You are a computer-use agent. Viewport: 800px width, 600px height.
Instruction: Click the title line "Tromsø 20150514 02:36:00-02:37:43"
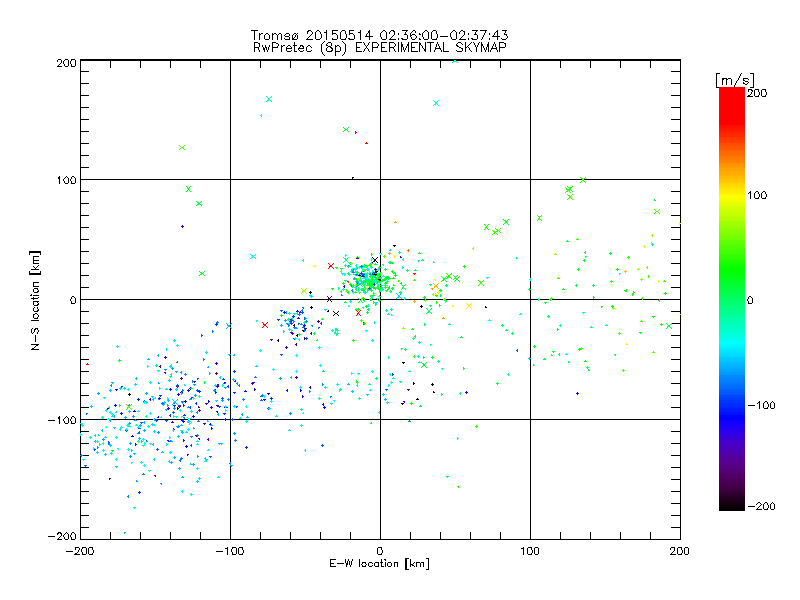[x=379, y=35]
